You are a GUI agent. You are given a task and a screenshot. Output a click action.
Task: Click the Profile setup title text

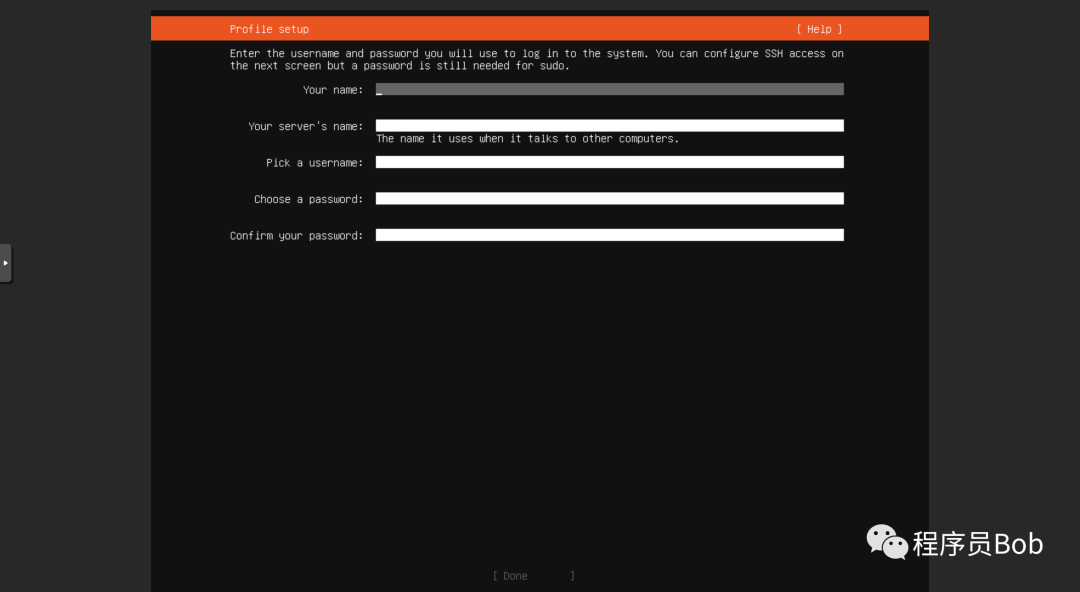click(x=269, y=29)
